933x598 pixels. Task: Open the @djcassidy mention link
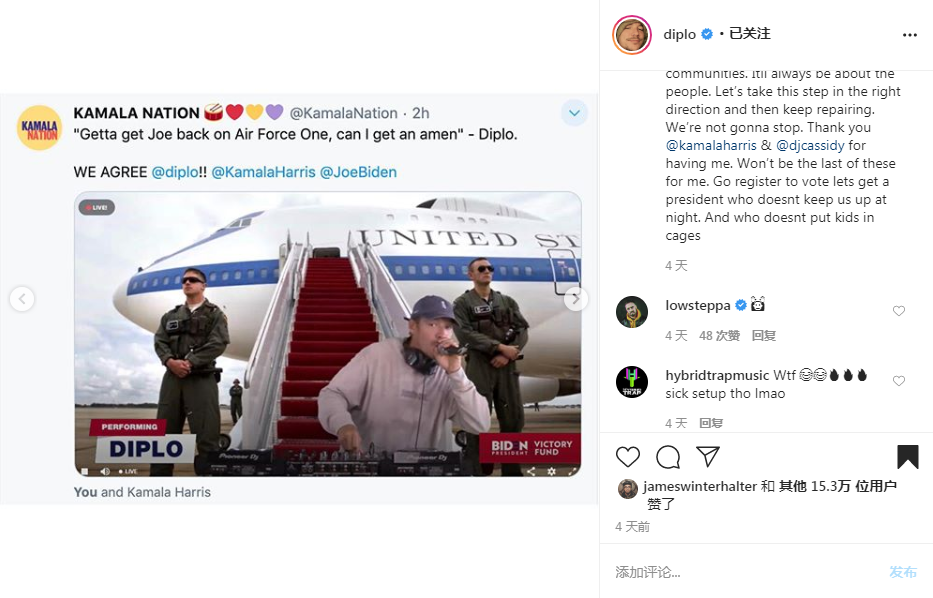click(x=810, y=145)
